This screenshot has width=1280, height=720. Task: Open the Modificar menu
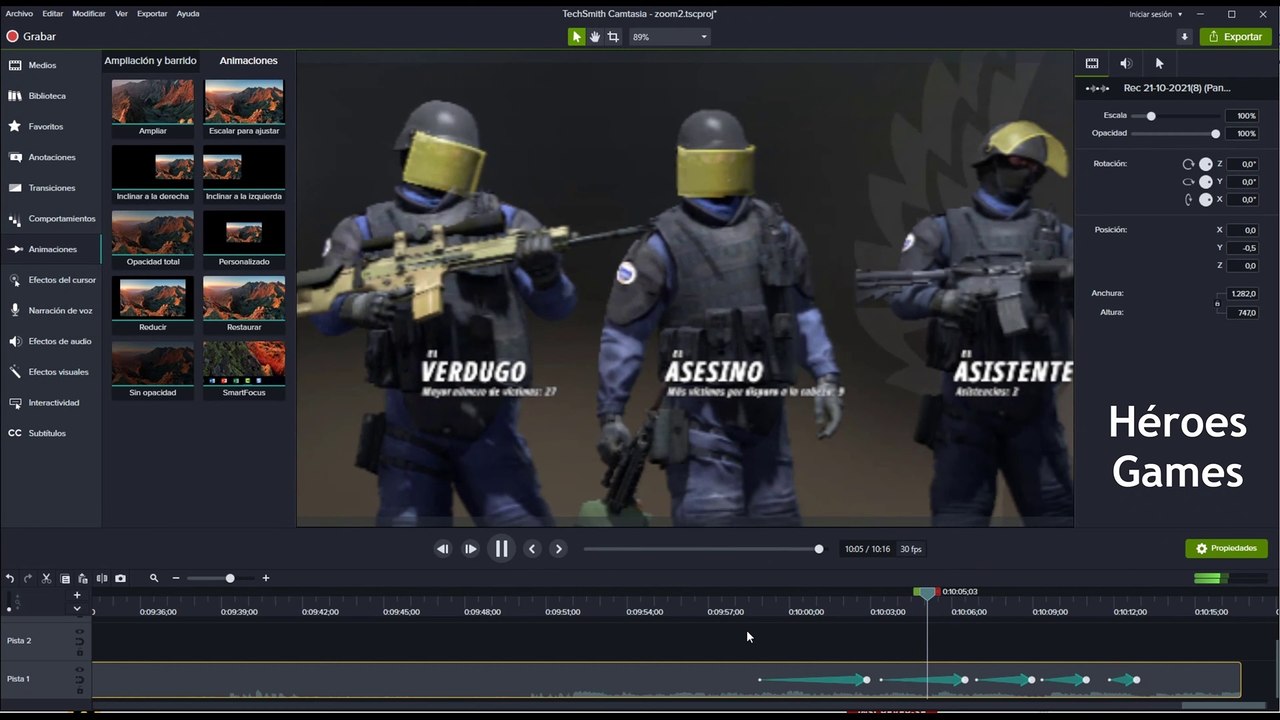point(89,14)
